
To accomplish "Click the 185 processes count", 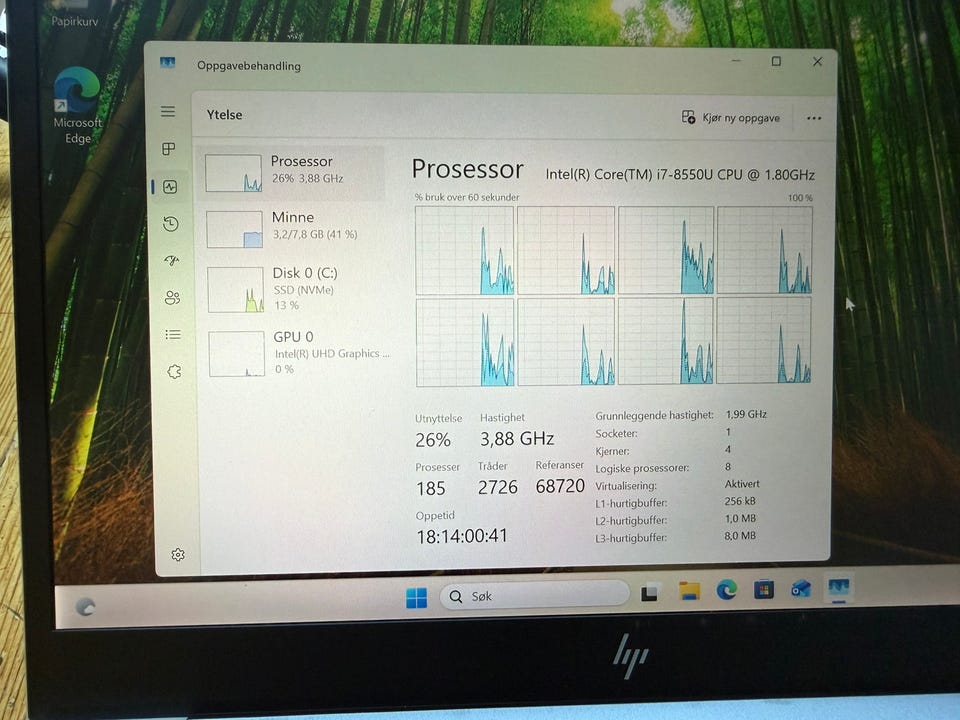I will [x=431, y=488].
